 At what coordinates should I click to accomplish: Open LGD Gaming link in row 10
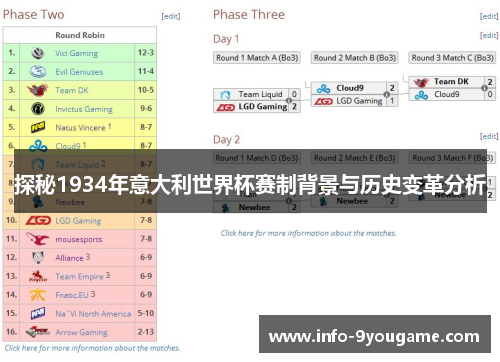click(78, 221)
